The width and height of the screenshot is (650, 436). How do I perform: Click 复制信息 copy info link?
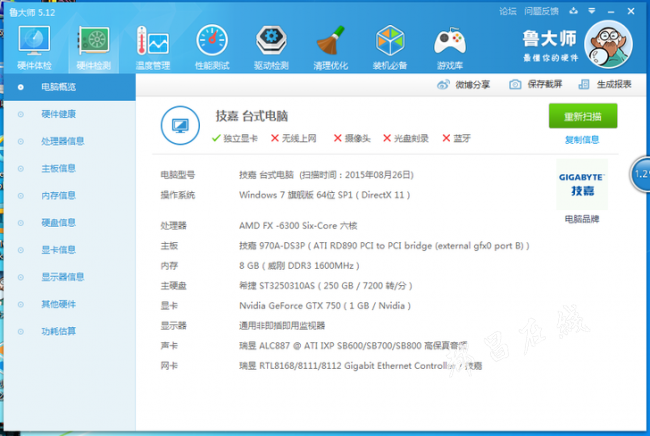click(582, 140)
